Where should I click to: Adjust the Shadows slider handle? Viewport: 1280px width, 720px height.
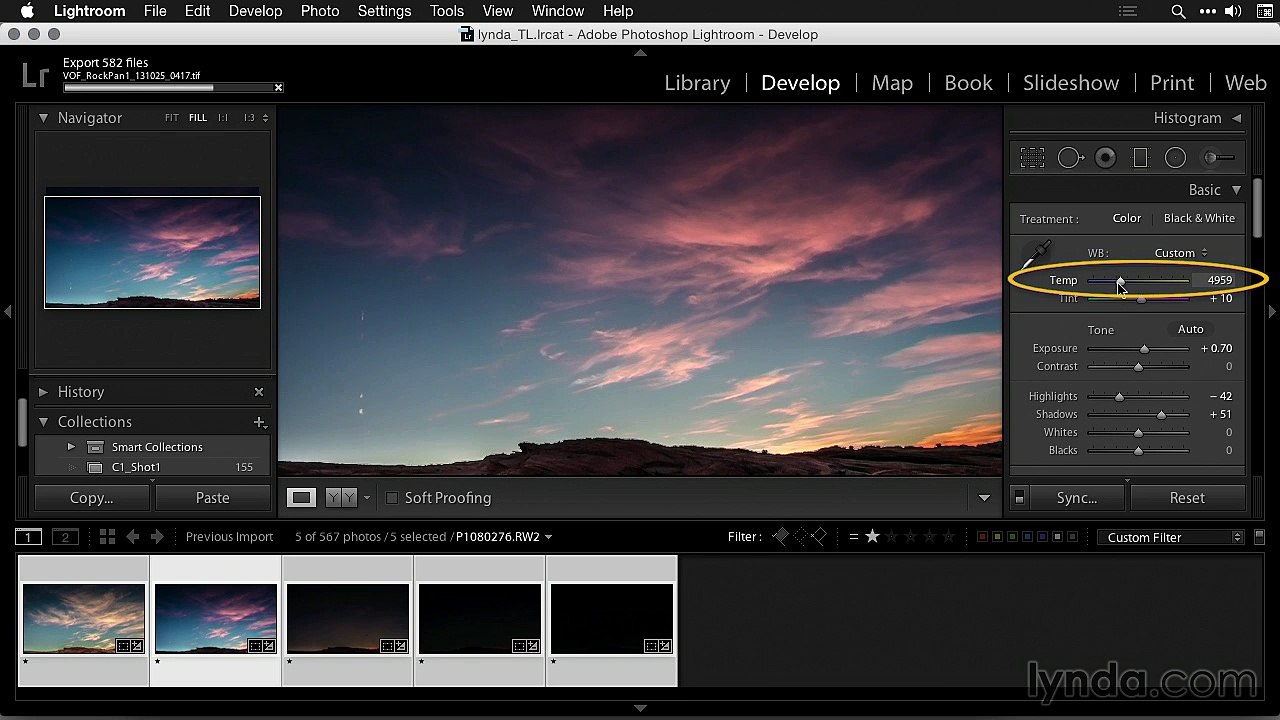1161,415
